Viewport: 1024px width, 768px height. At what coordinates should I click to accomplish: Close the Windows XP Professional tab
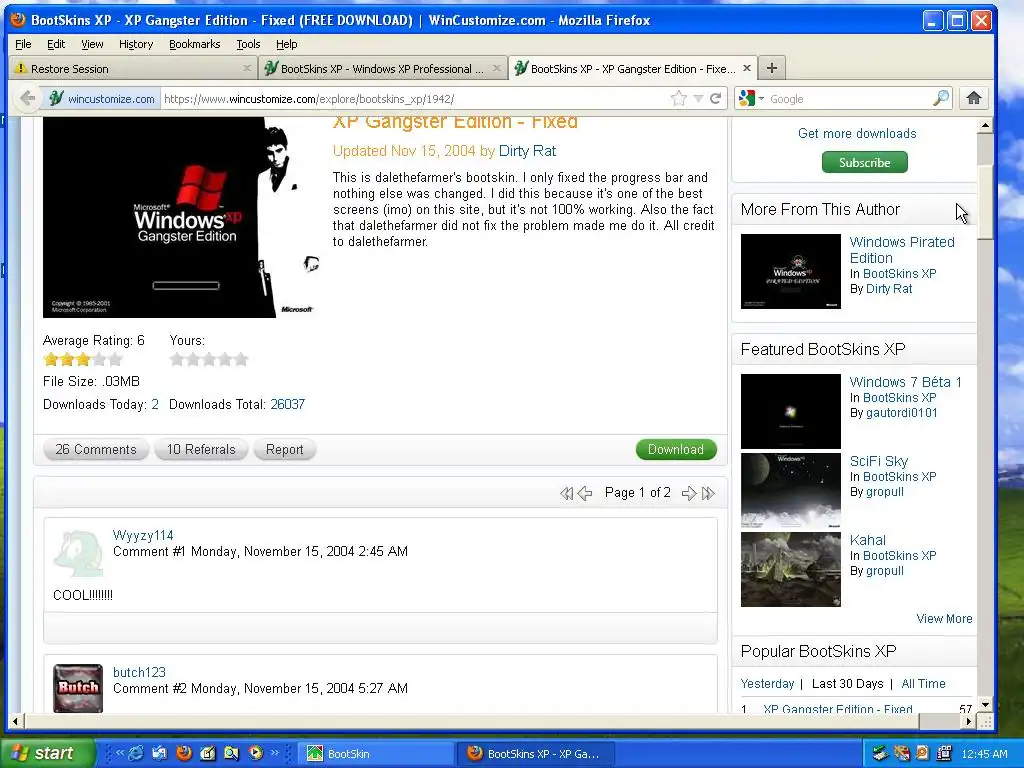496,68
